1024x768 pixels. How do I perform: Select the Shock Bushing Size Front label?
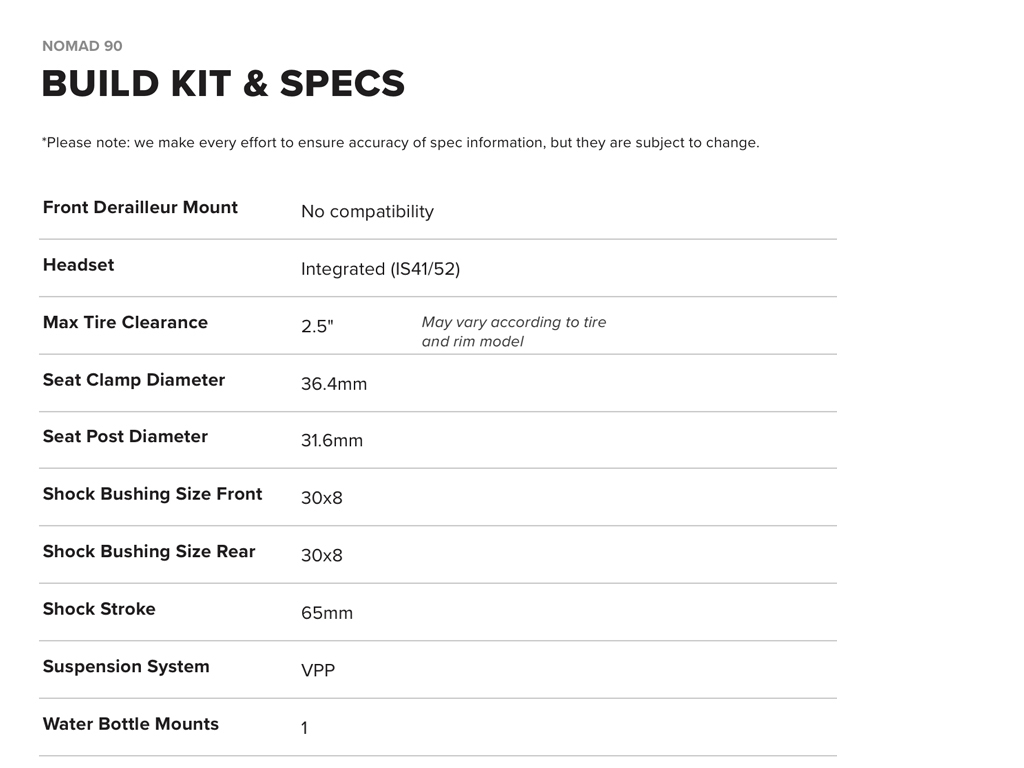(152, 494)
